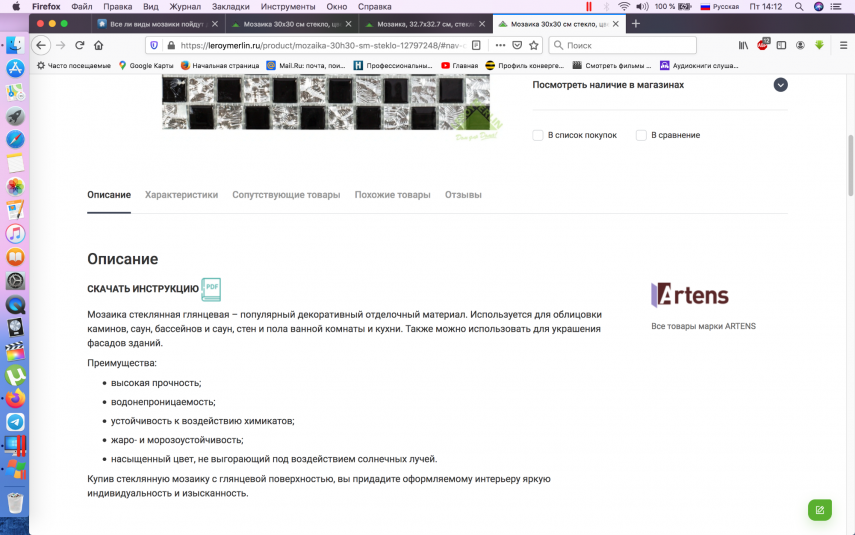Screen dimensions: 855x535
Task: Click the page vertical scrollbar thumb
Action: (x=850, y=165)
